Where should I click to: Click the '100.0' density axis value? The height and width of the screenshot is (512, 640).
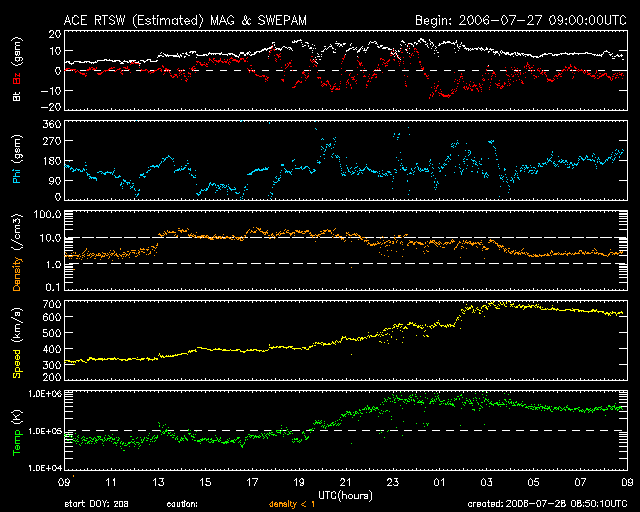pos(47,214)
